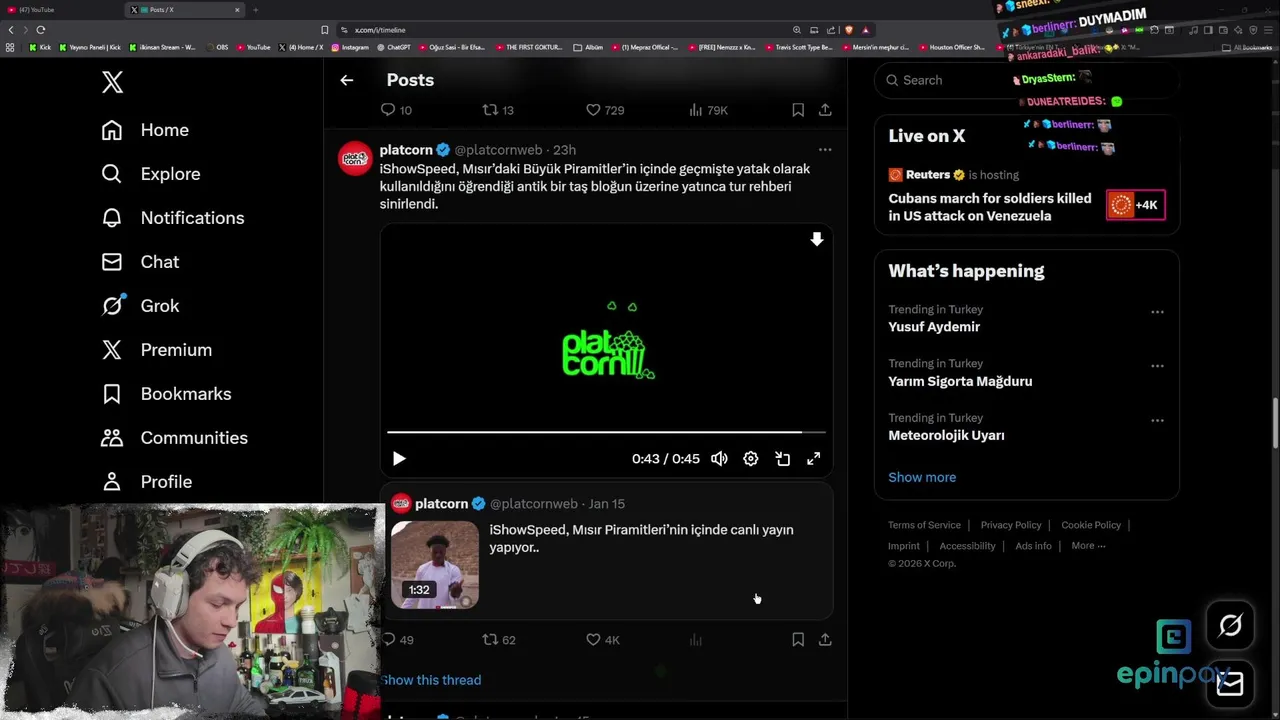
Task: Bookmark the post with 729 likes
Action: [798, 110]
